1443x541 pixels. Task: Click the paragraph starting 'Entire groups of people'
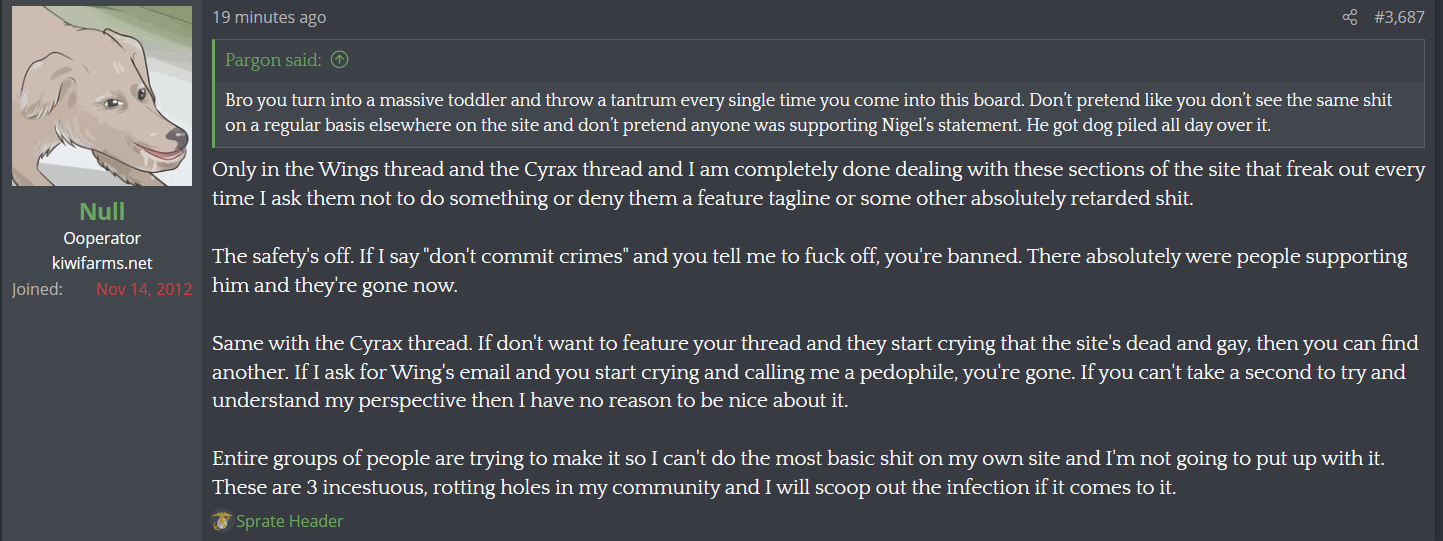[x=797, y=474]
